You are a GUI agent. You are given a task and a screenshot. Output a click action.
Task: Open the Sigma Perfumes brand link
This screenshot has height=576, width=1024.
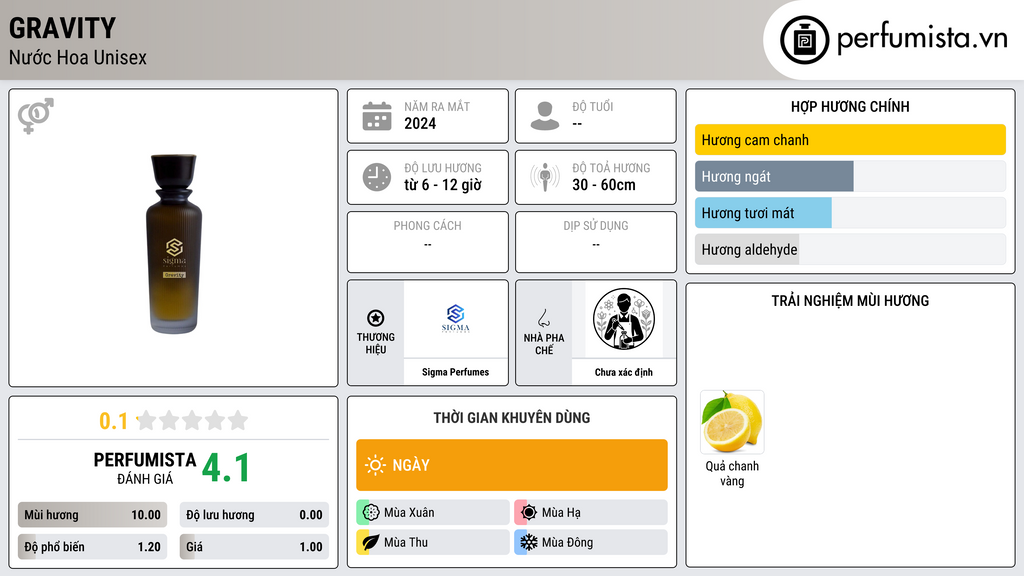(x=455, y=372)
